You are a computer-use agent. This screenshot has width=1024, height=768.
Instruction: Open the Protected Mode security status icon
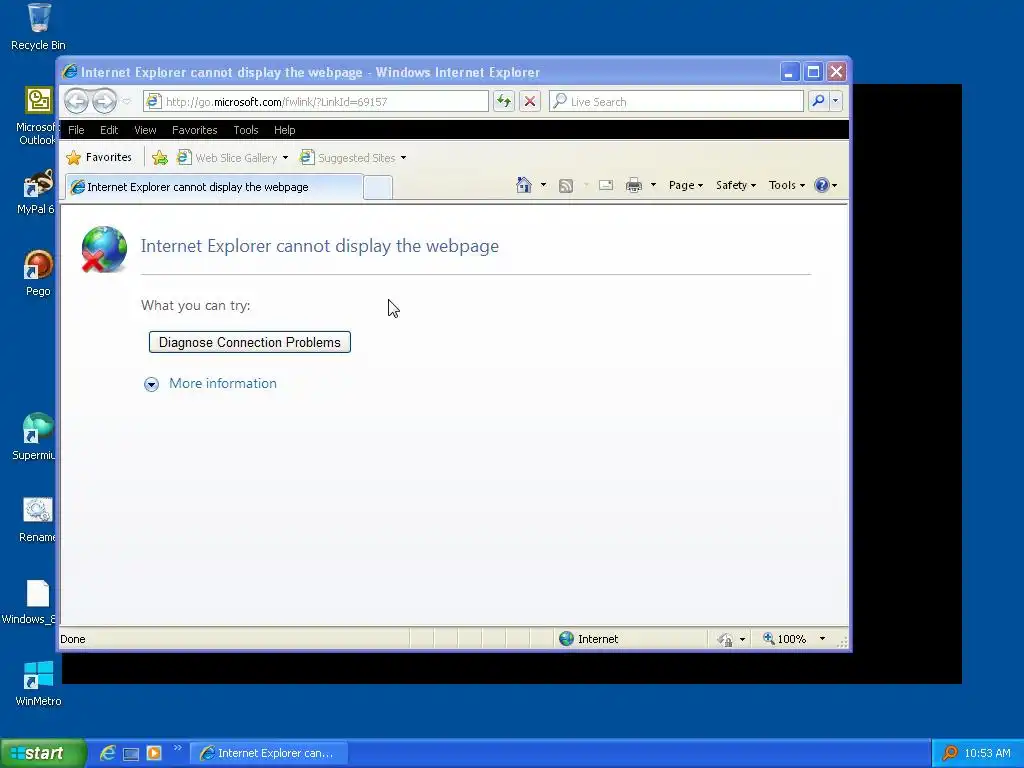pyautogui.click(x=725, y=639)
